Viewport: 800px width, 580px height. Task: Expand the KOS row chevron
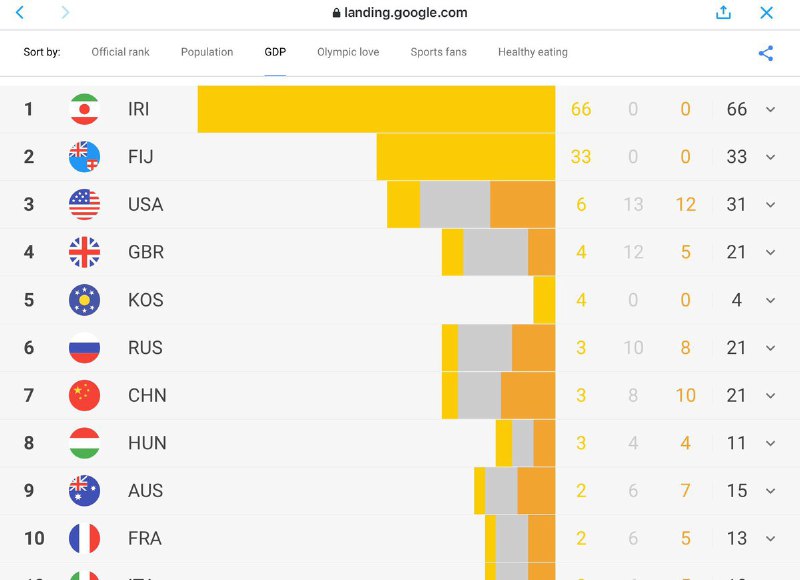point(770,300)
